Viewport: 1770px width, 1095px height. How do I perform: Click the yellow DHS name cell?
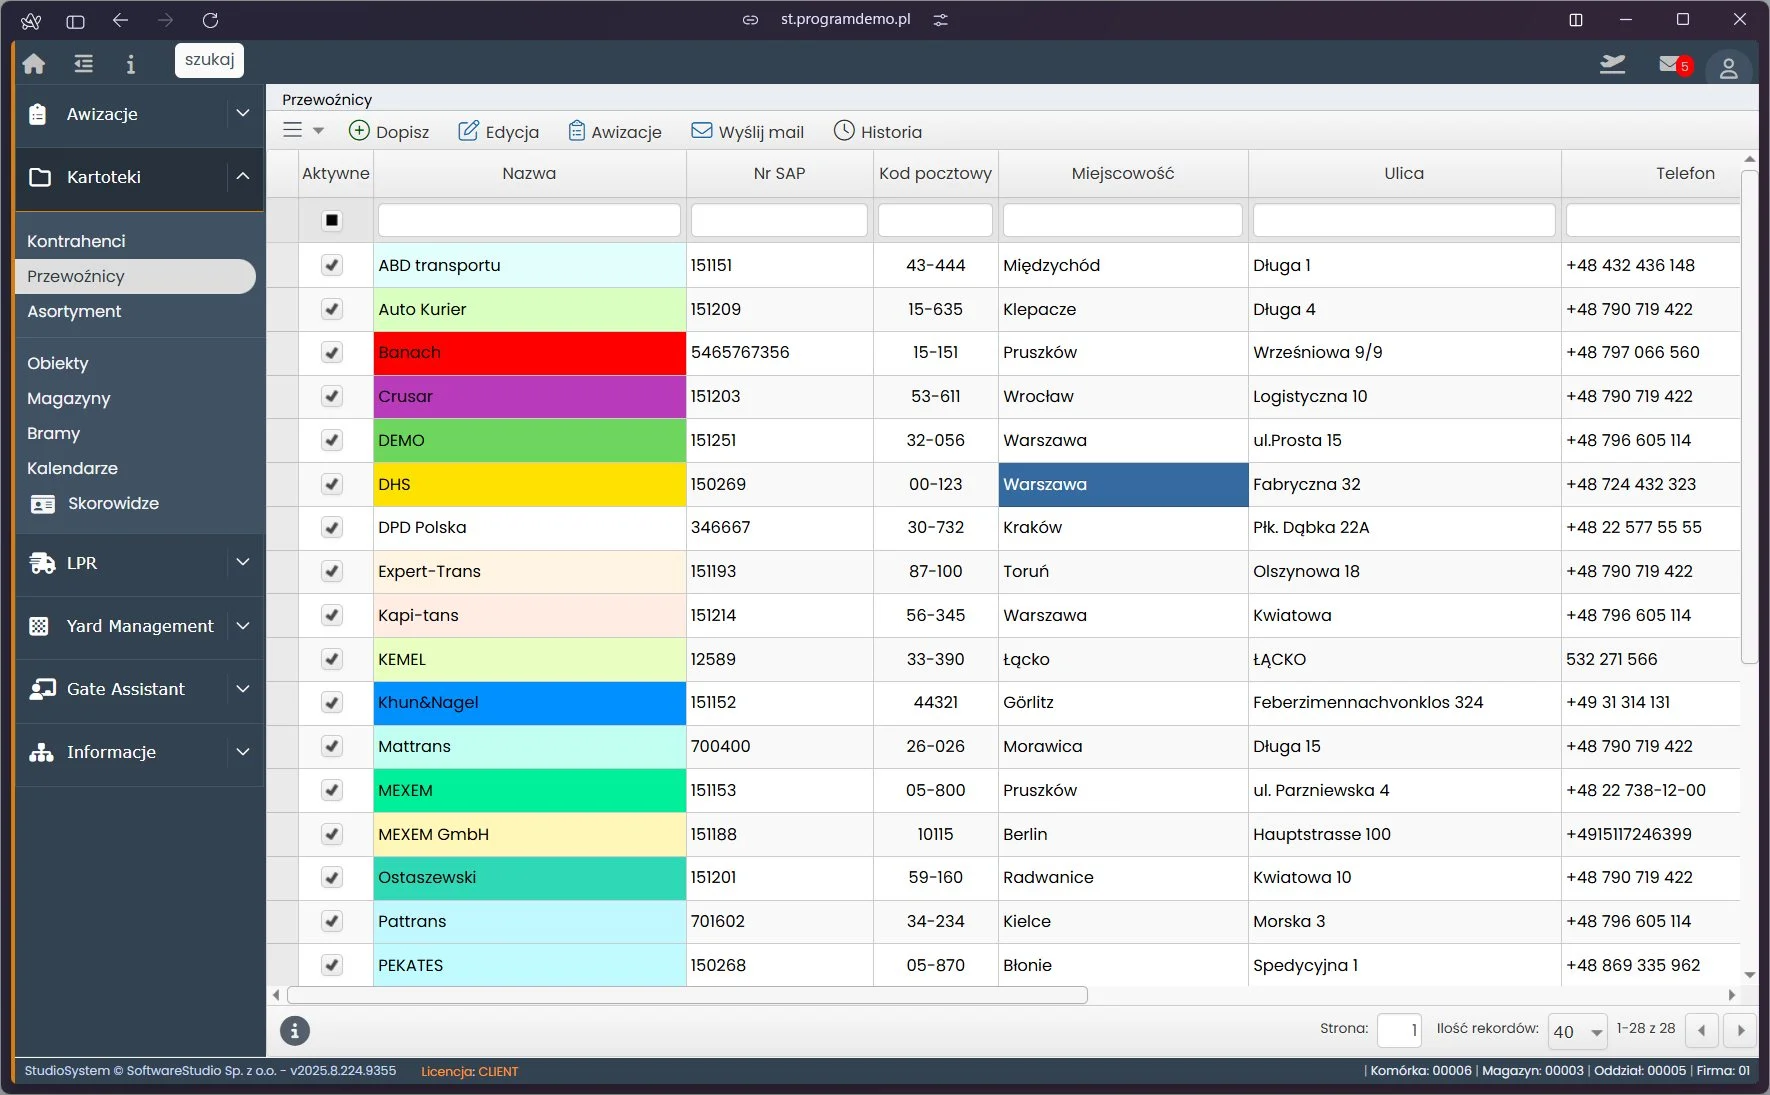[529, 484]
